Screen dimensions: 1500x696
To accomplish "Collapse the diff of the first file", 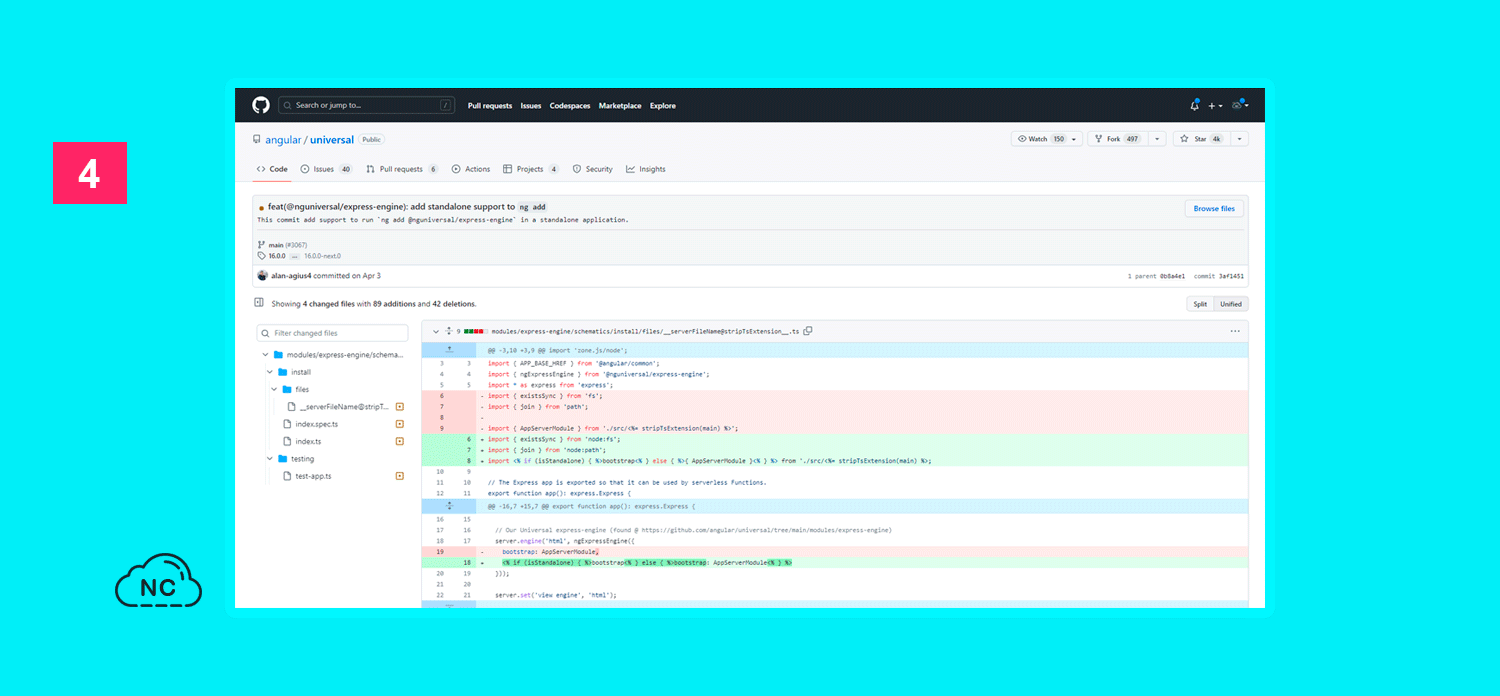I will click(436, 331).
